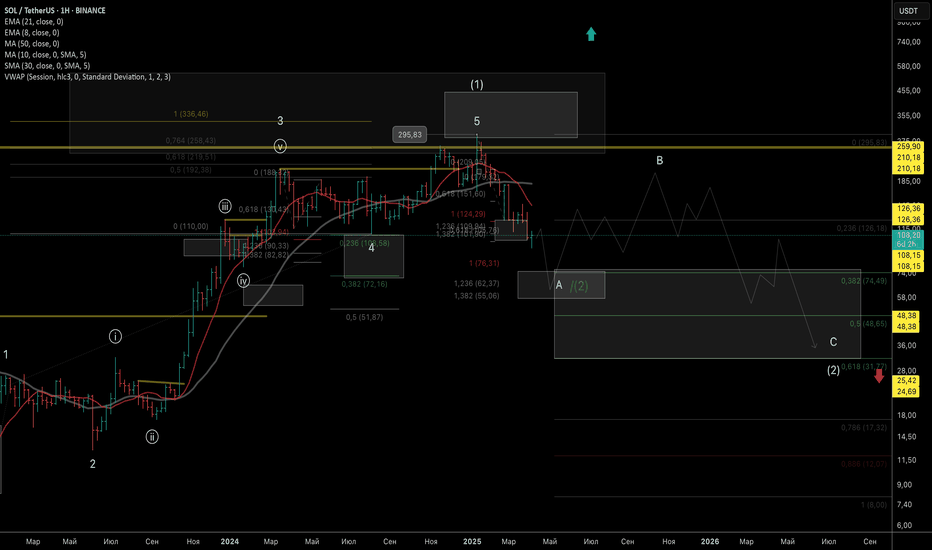Select the wave B label
This screenshot has width=932, height=550.
[659, 161]
